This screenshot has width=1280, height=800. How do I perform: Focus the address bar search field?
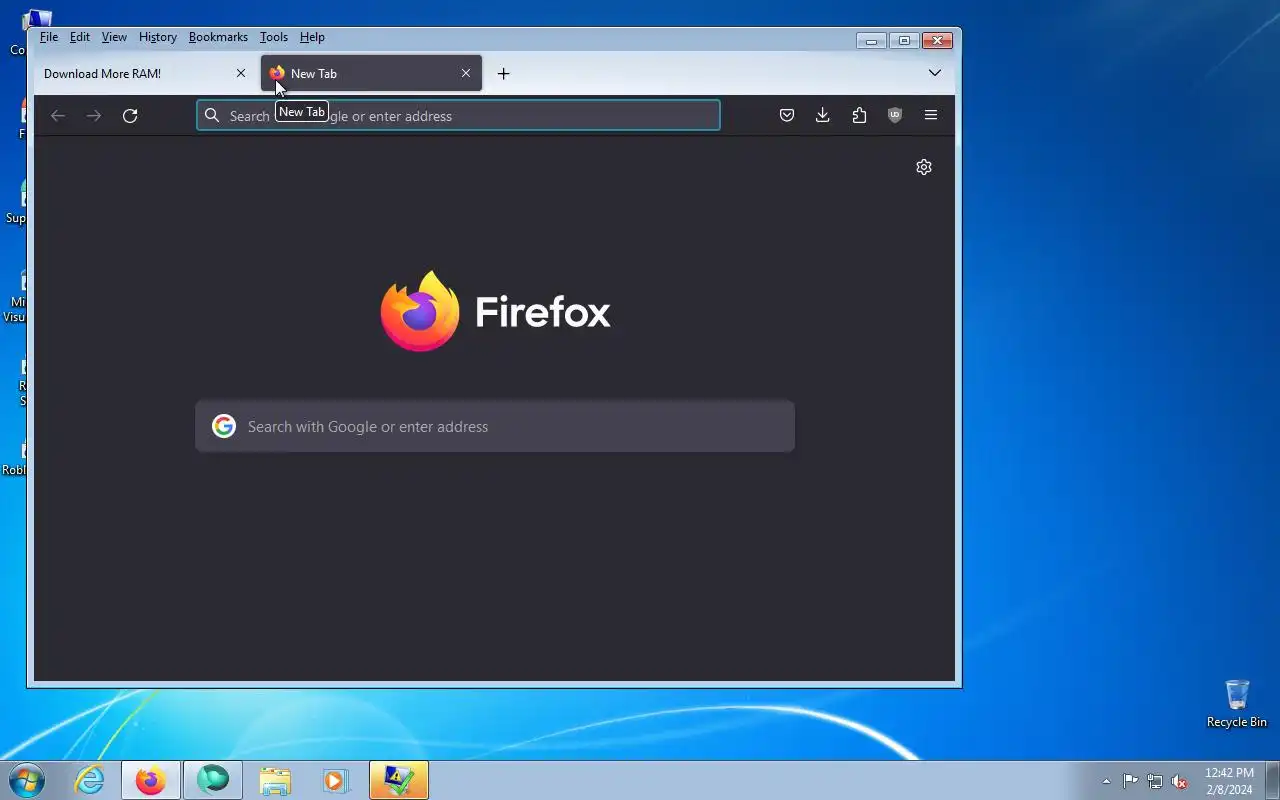458,116
